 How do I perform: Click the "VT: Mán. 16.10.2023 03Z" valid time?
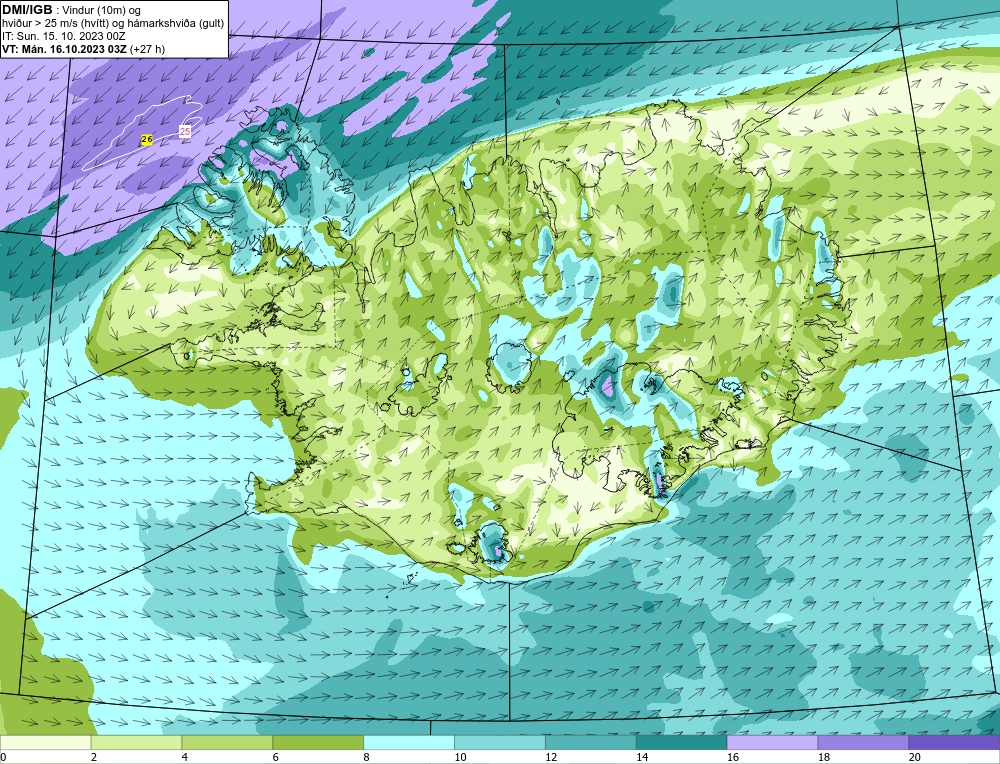click(64, 49)
